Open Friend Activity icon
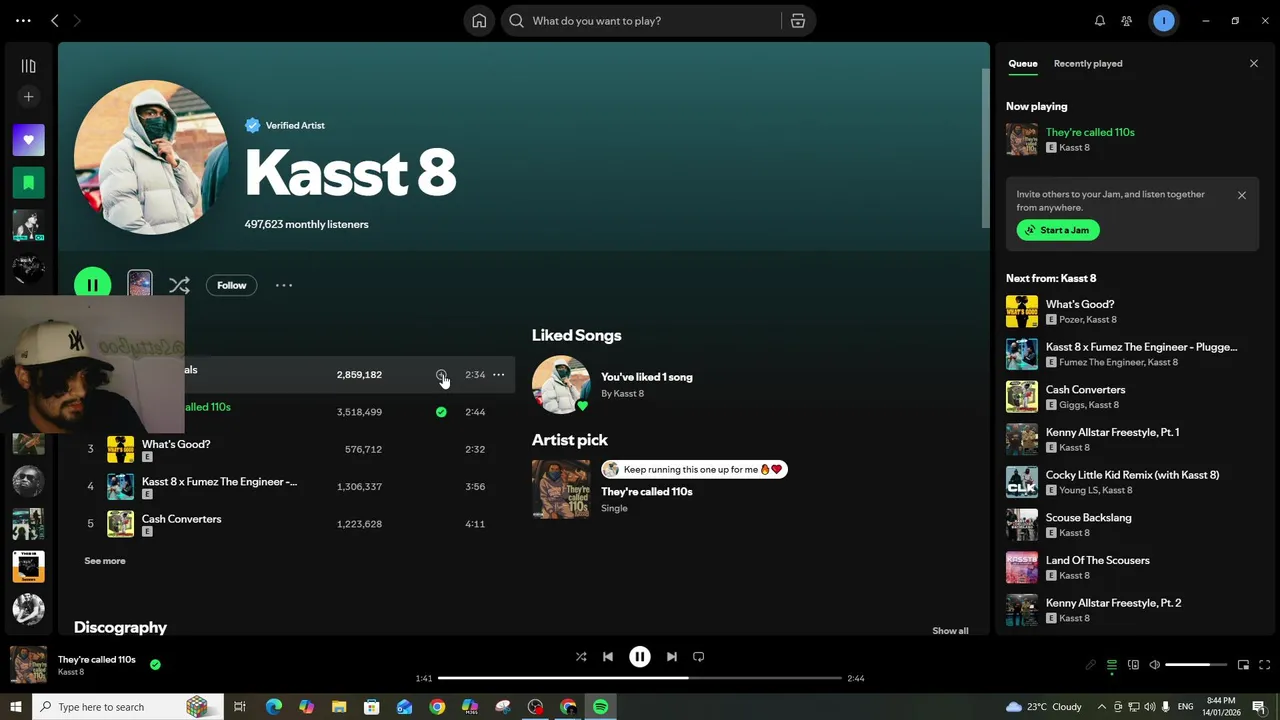1280x720 pixels. pos(1127,21)
